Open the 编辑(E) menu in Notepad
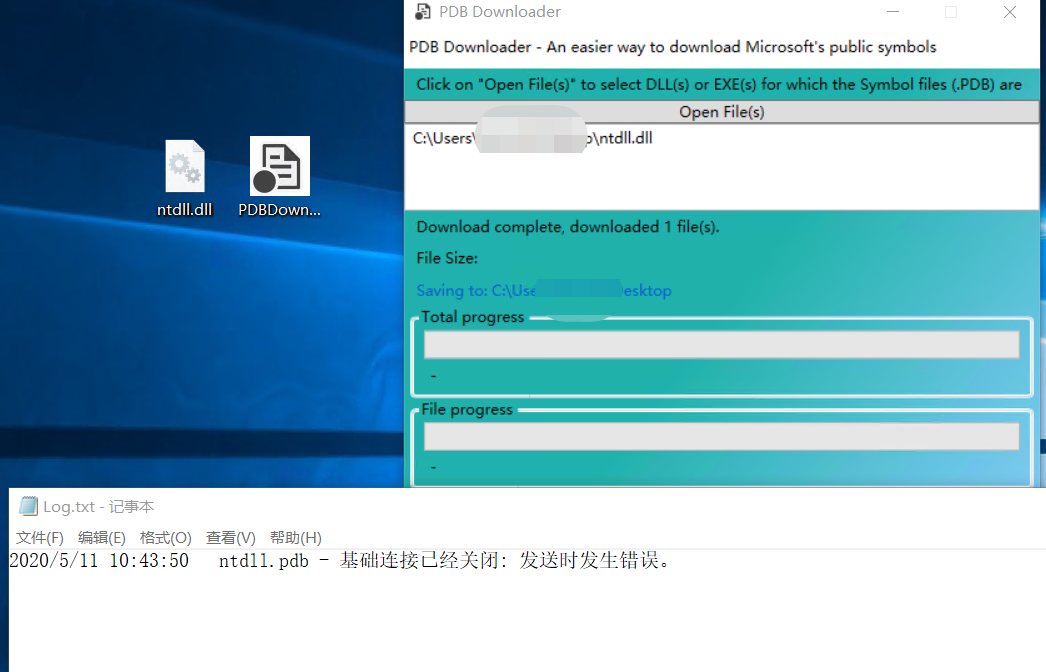The height and width of the screenshot is (672, 1046). pos(101,538)
